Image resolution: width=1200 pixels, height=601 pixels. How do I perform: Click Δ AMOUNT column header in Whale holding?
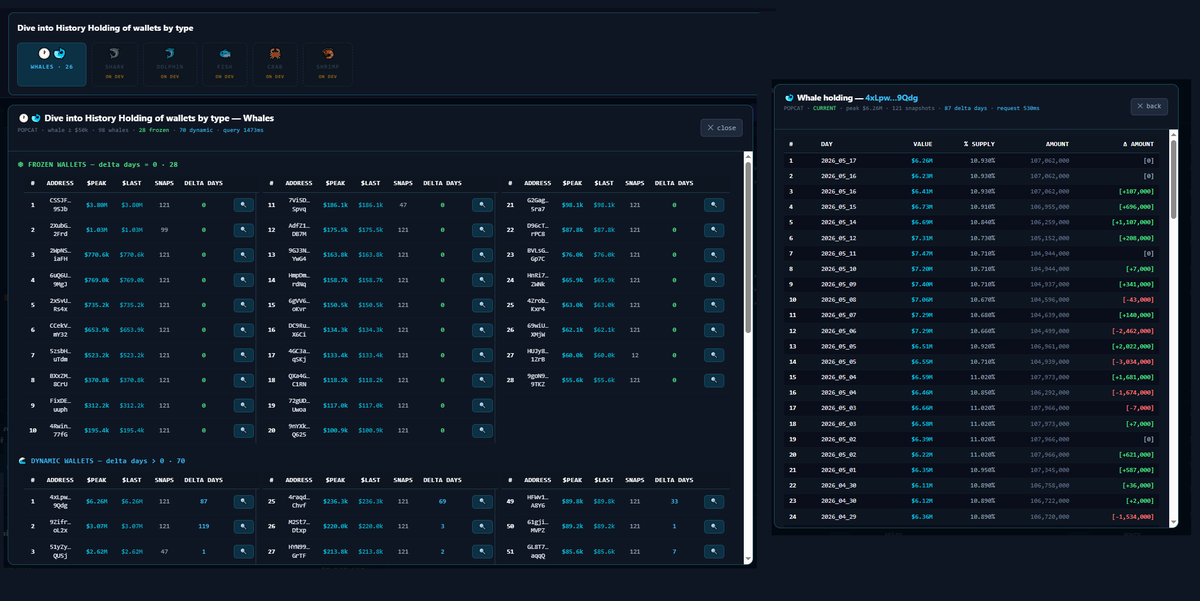coord(1137,144)
